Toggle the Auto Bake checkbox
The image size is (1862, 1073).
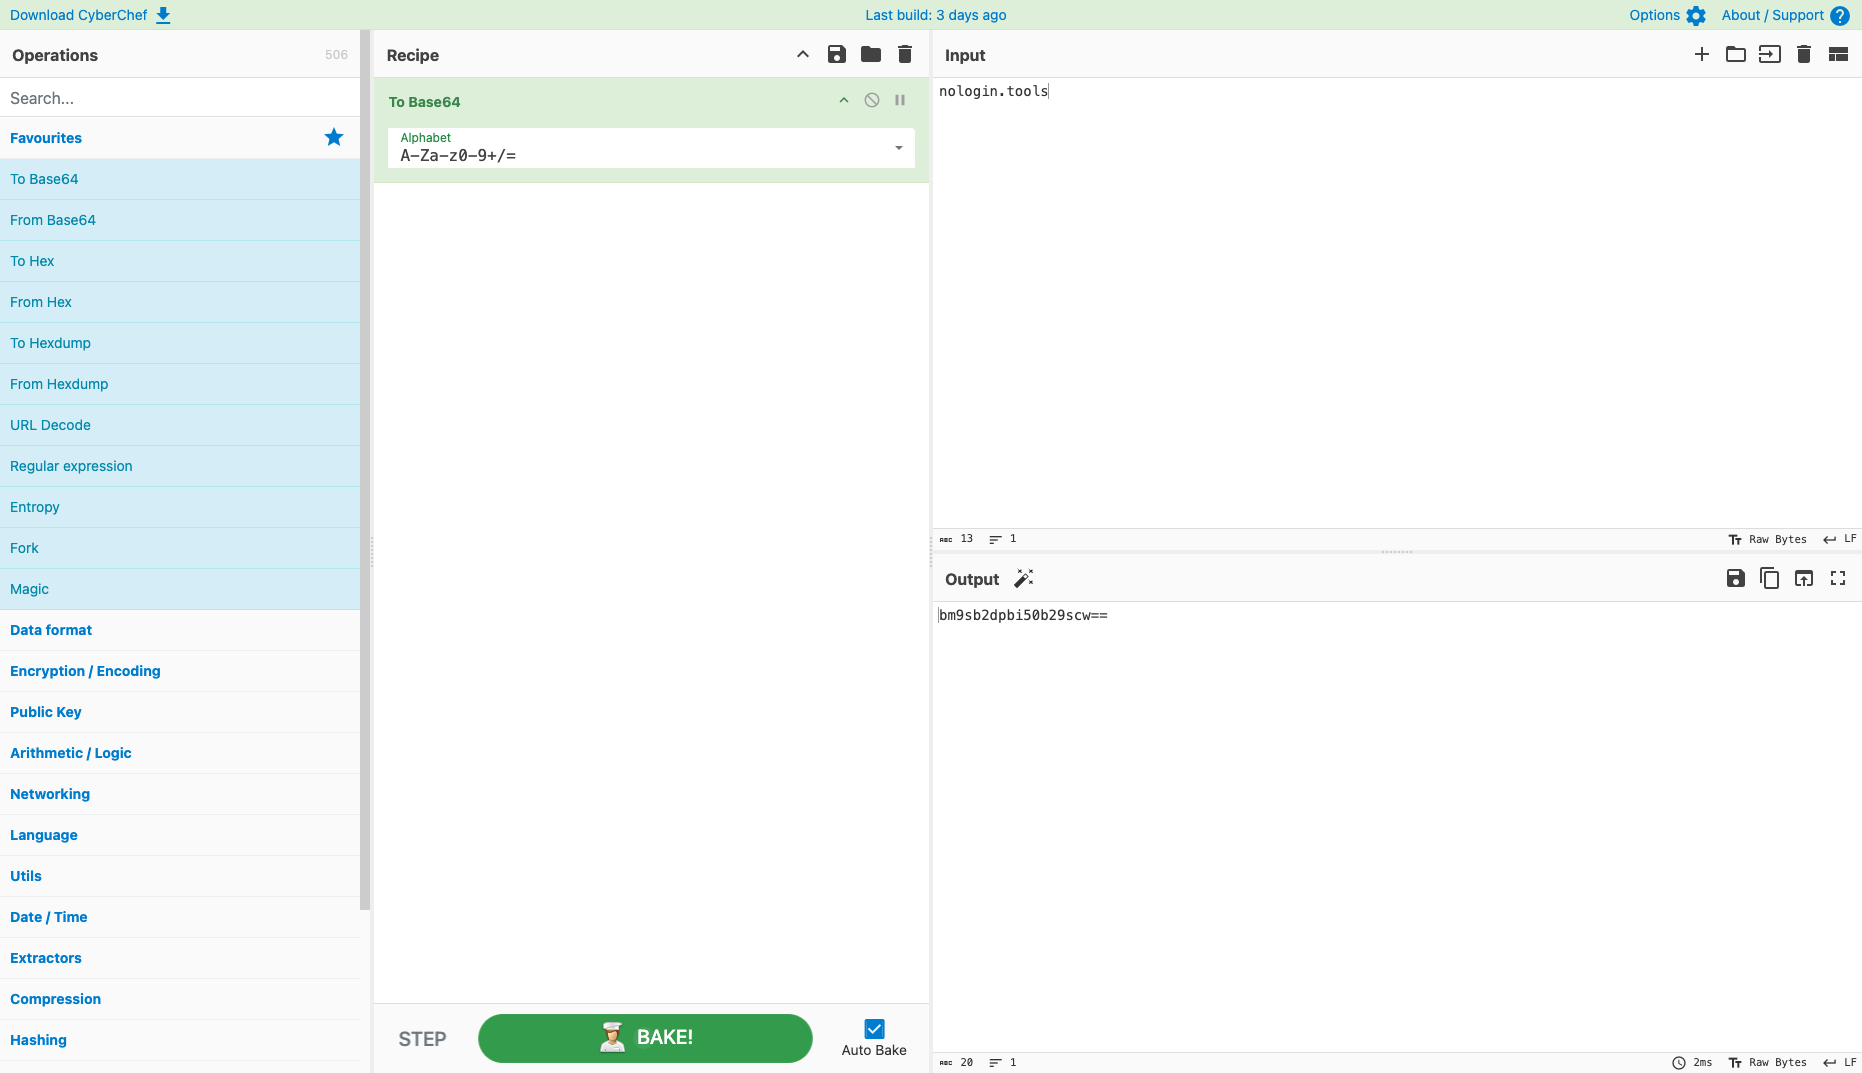click(874, 1029)
